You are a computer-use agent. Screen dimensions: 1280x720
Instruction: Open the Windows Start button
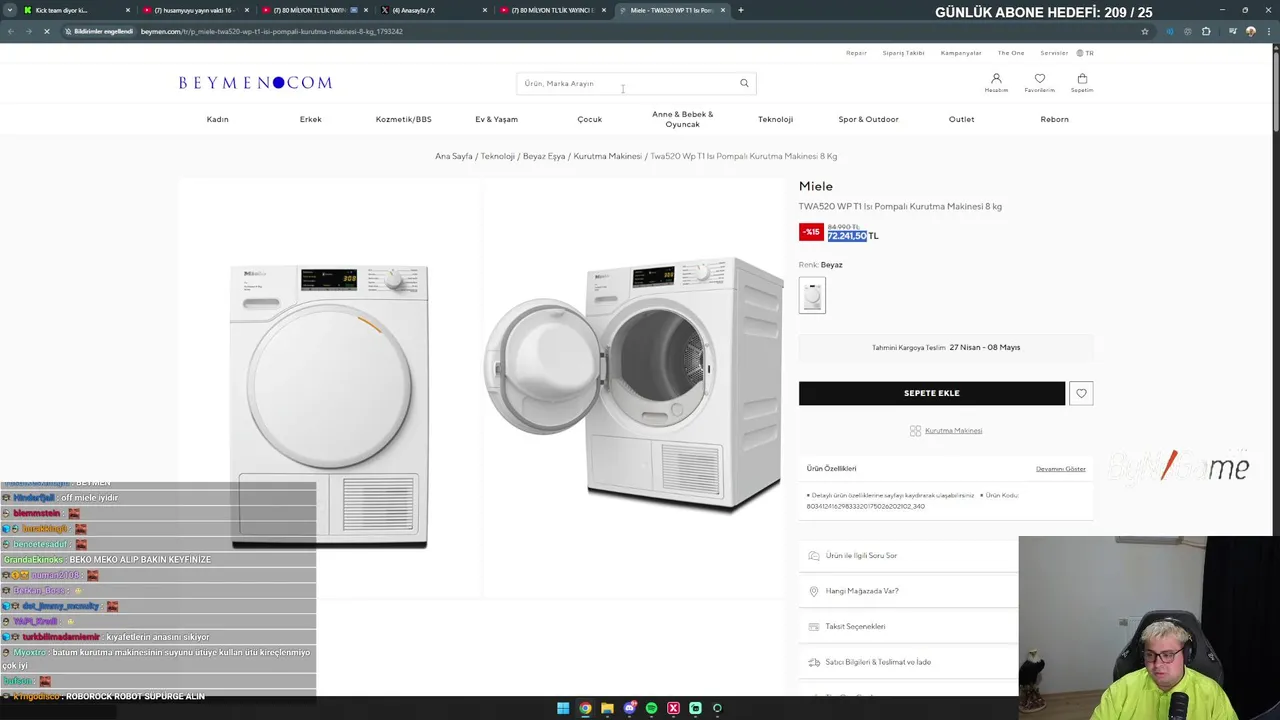[563, 708]
